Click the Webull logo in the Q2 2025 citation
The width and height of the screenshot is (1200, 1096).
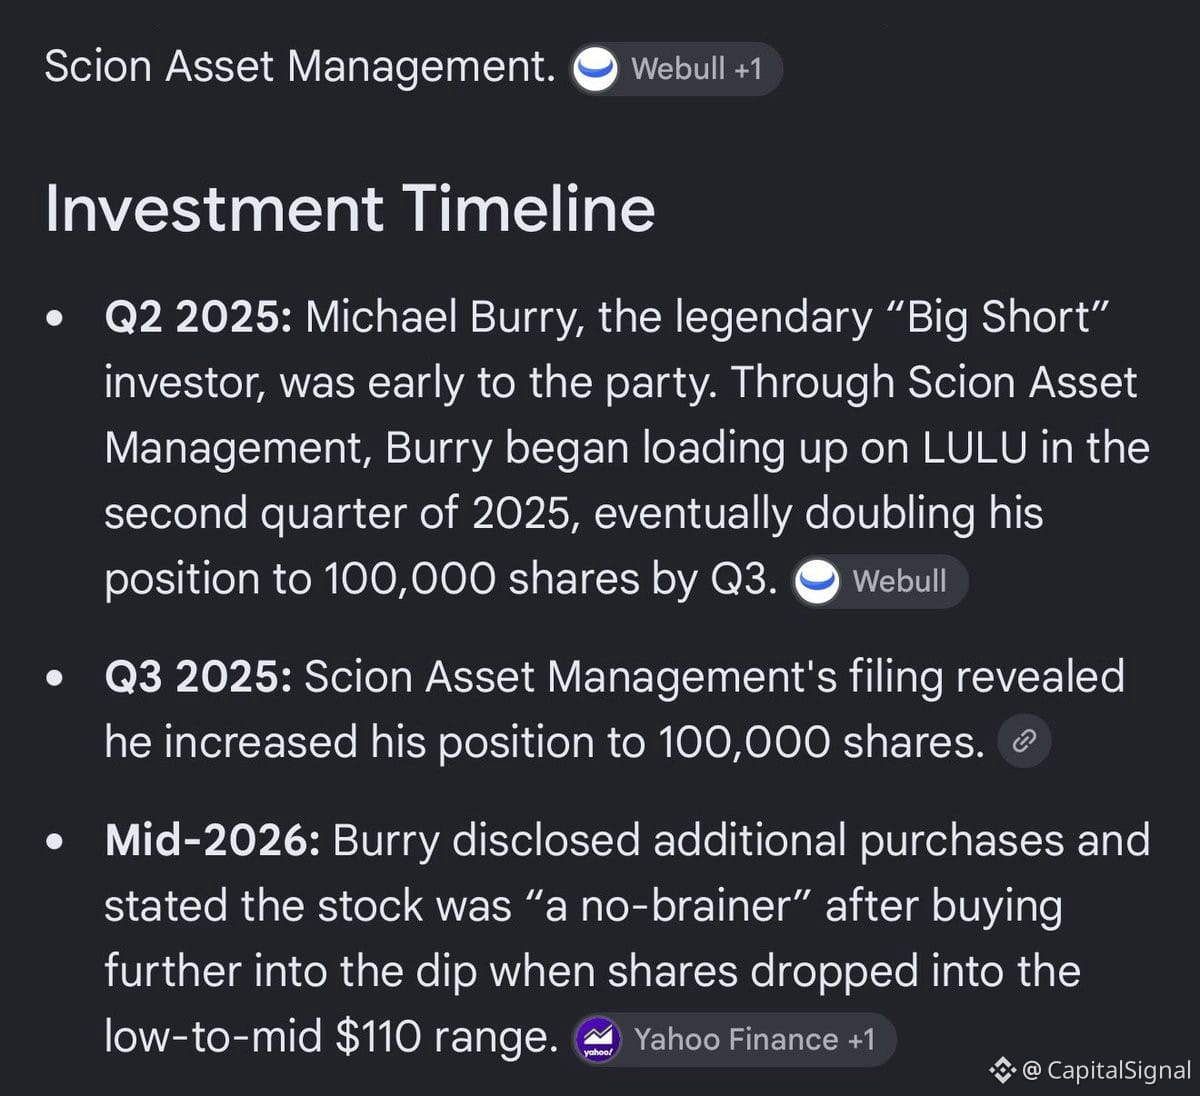point(817,581)
